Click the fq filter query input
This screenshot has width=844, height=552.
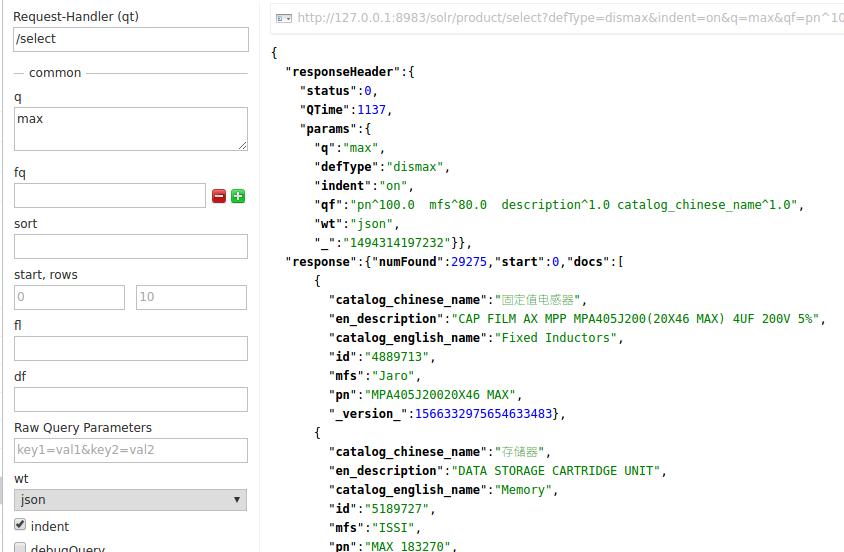pos(110,196)
